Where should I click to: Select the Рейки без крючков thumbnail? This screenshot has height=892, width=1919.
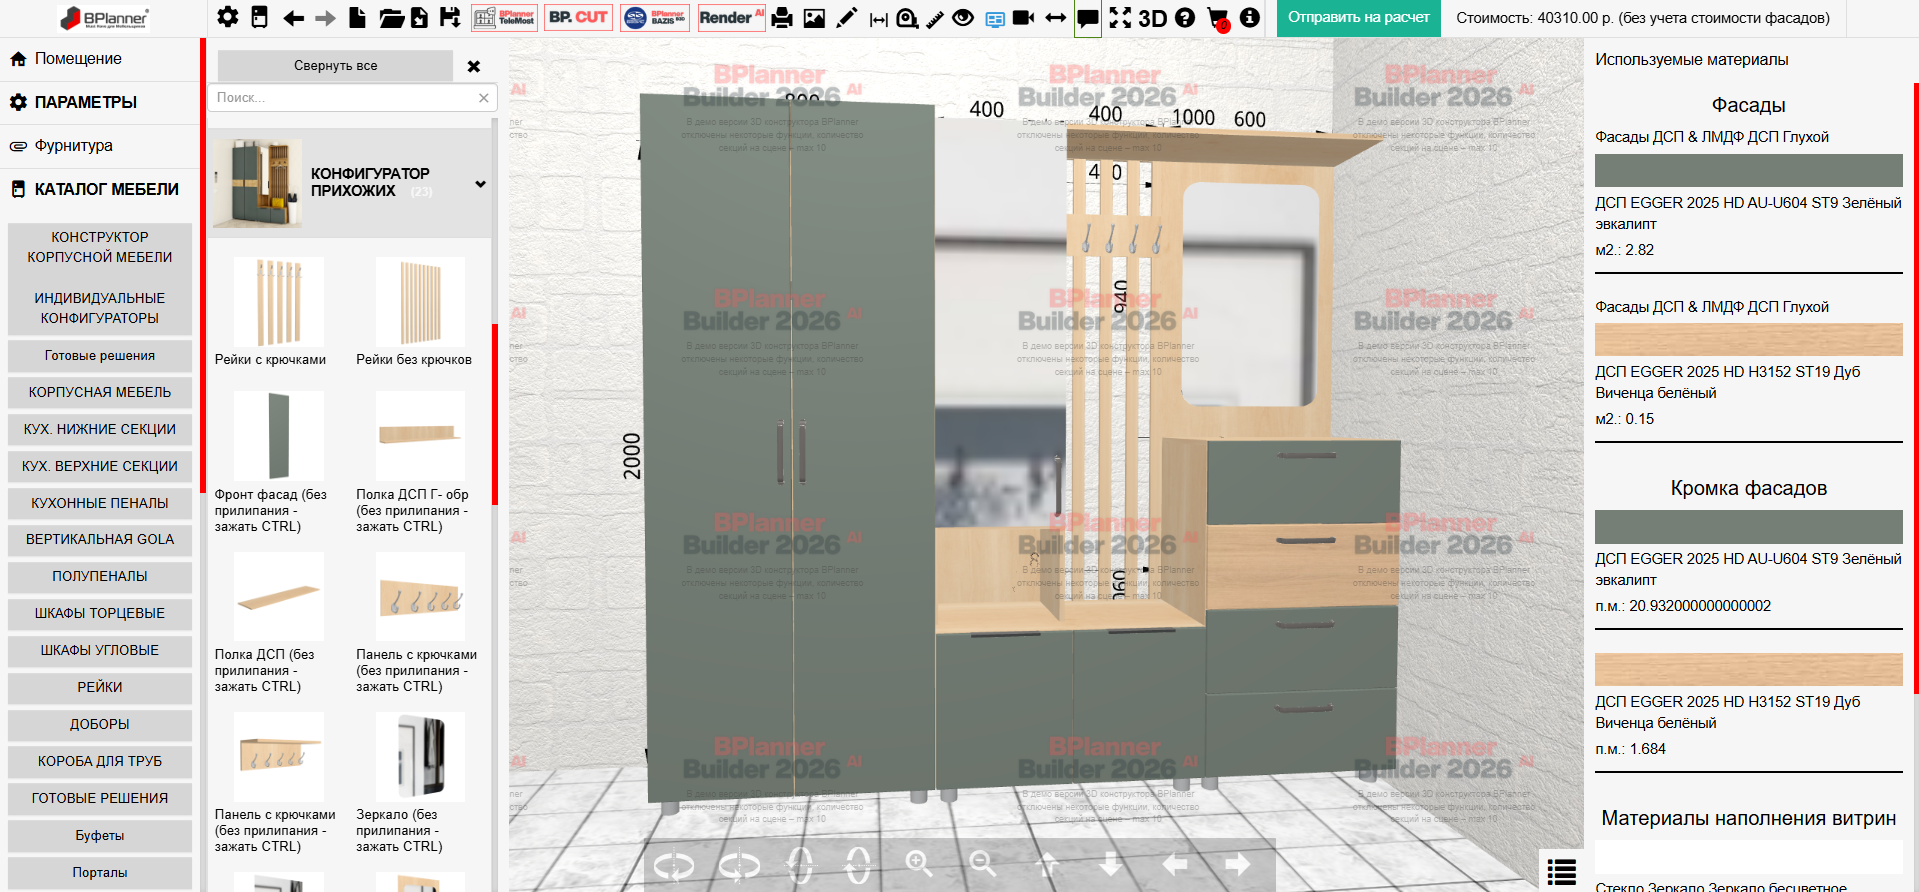coord(420,302)
